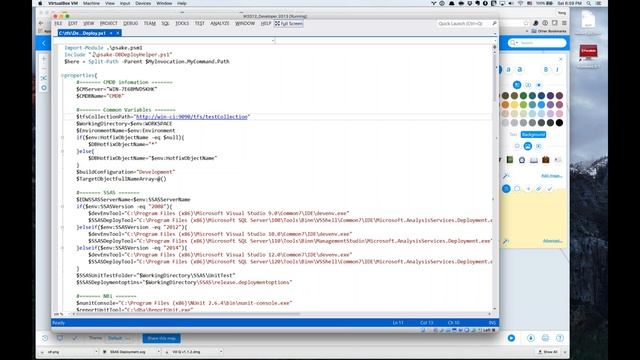The width and height of the screenshot is (640, 360).
Task: Click the search field in mind map app
Action: pos(537,43)
